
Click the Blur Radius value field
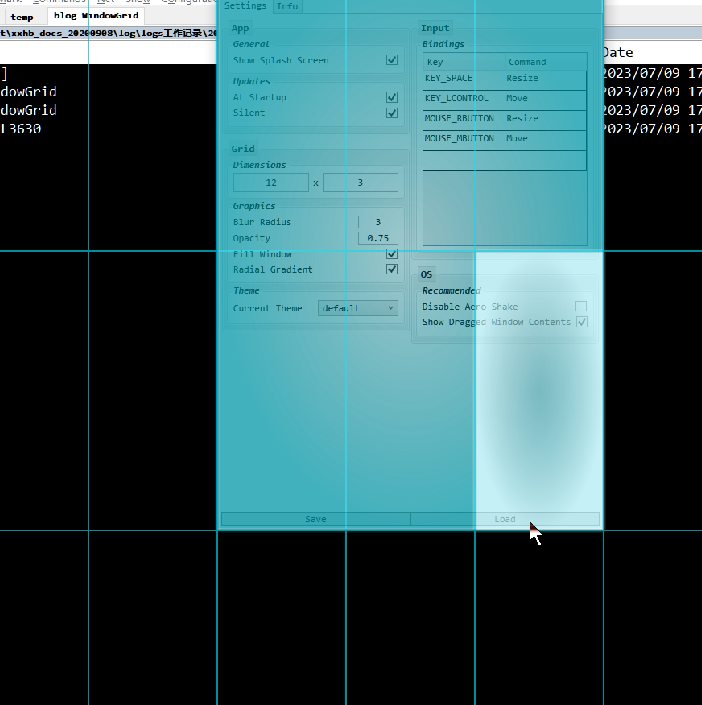tap(378, 222)
